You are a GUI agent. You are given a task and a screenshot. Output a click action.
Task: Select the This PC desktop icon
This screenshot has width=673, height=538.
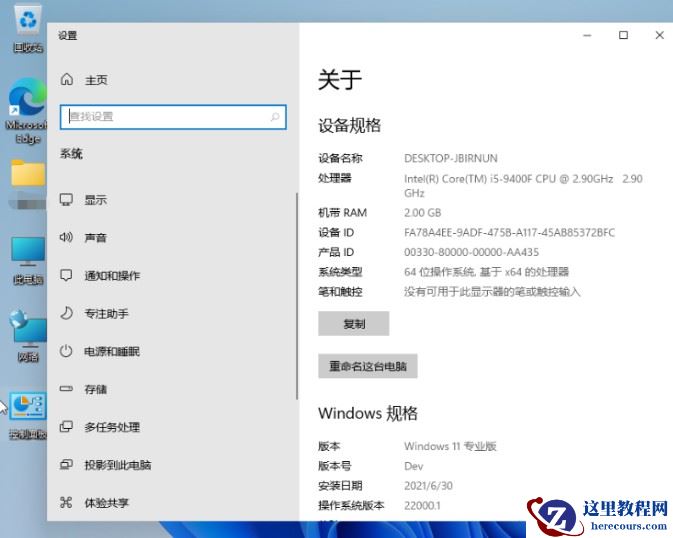tap(28, 261)
